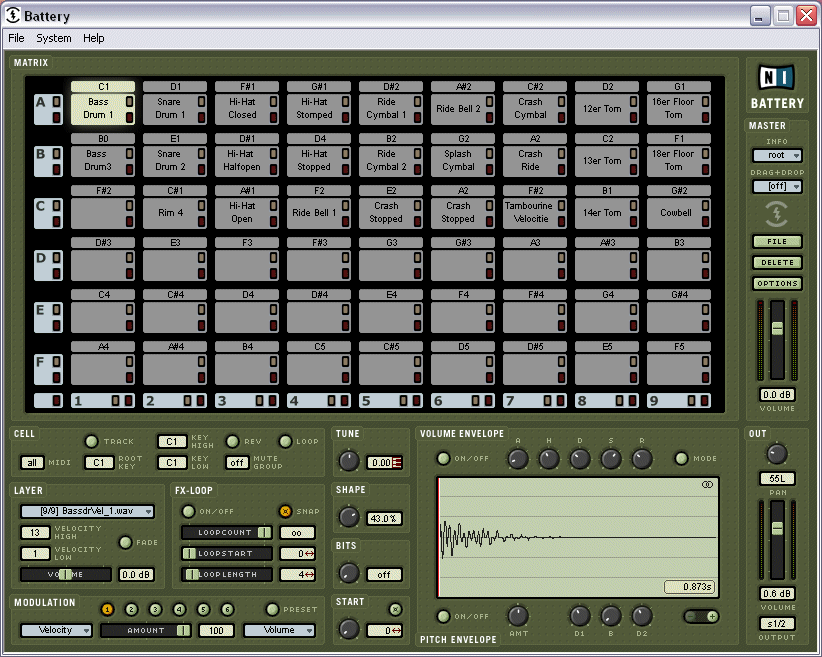Image resolution: width=822 pixels, height=657 pixels.
Task: Click the Bits knob
Action: pos(349,574)
